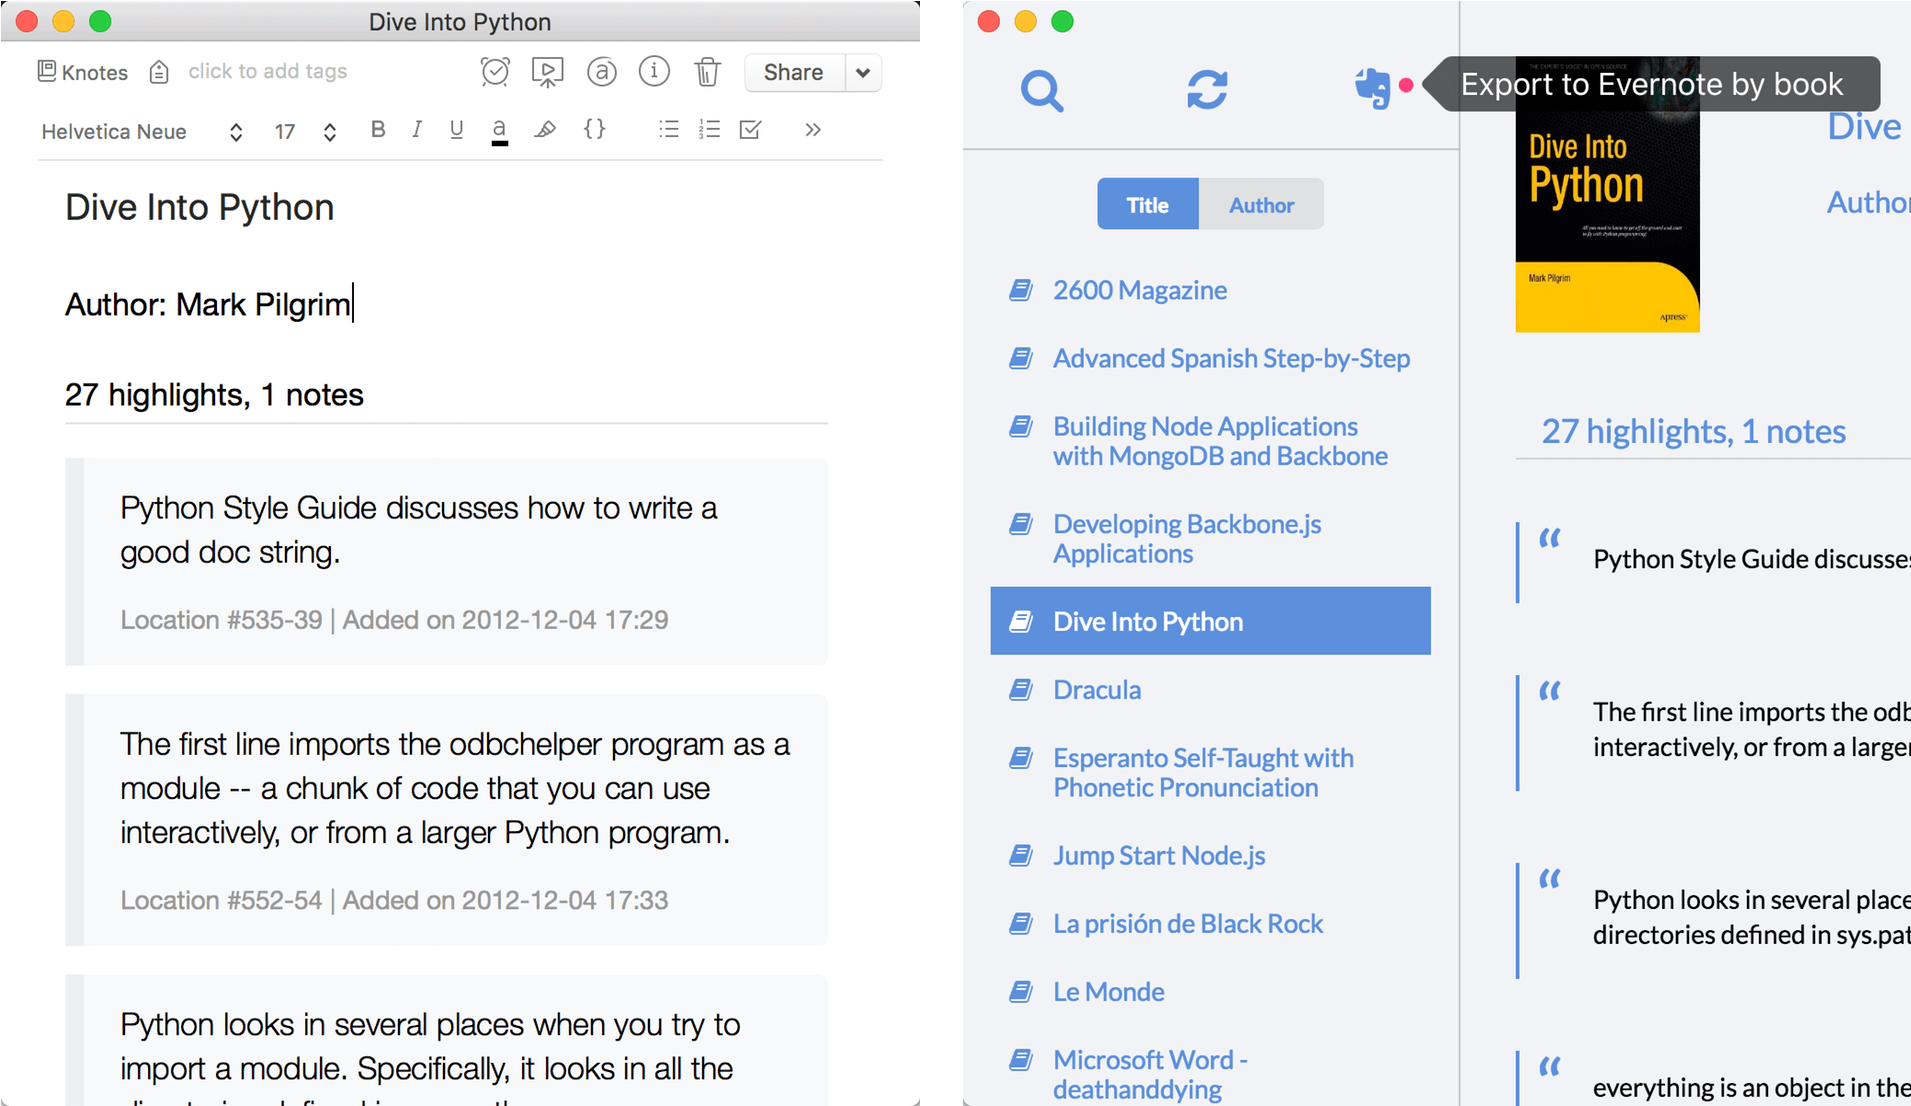The height and width of the screenshot is (1106, 1911).
Task: Open the Helvetica Neue font dropdown
Action: point(141,132)
